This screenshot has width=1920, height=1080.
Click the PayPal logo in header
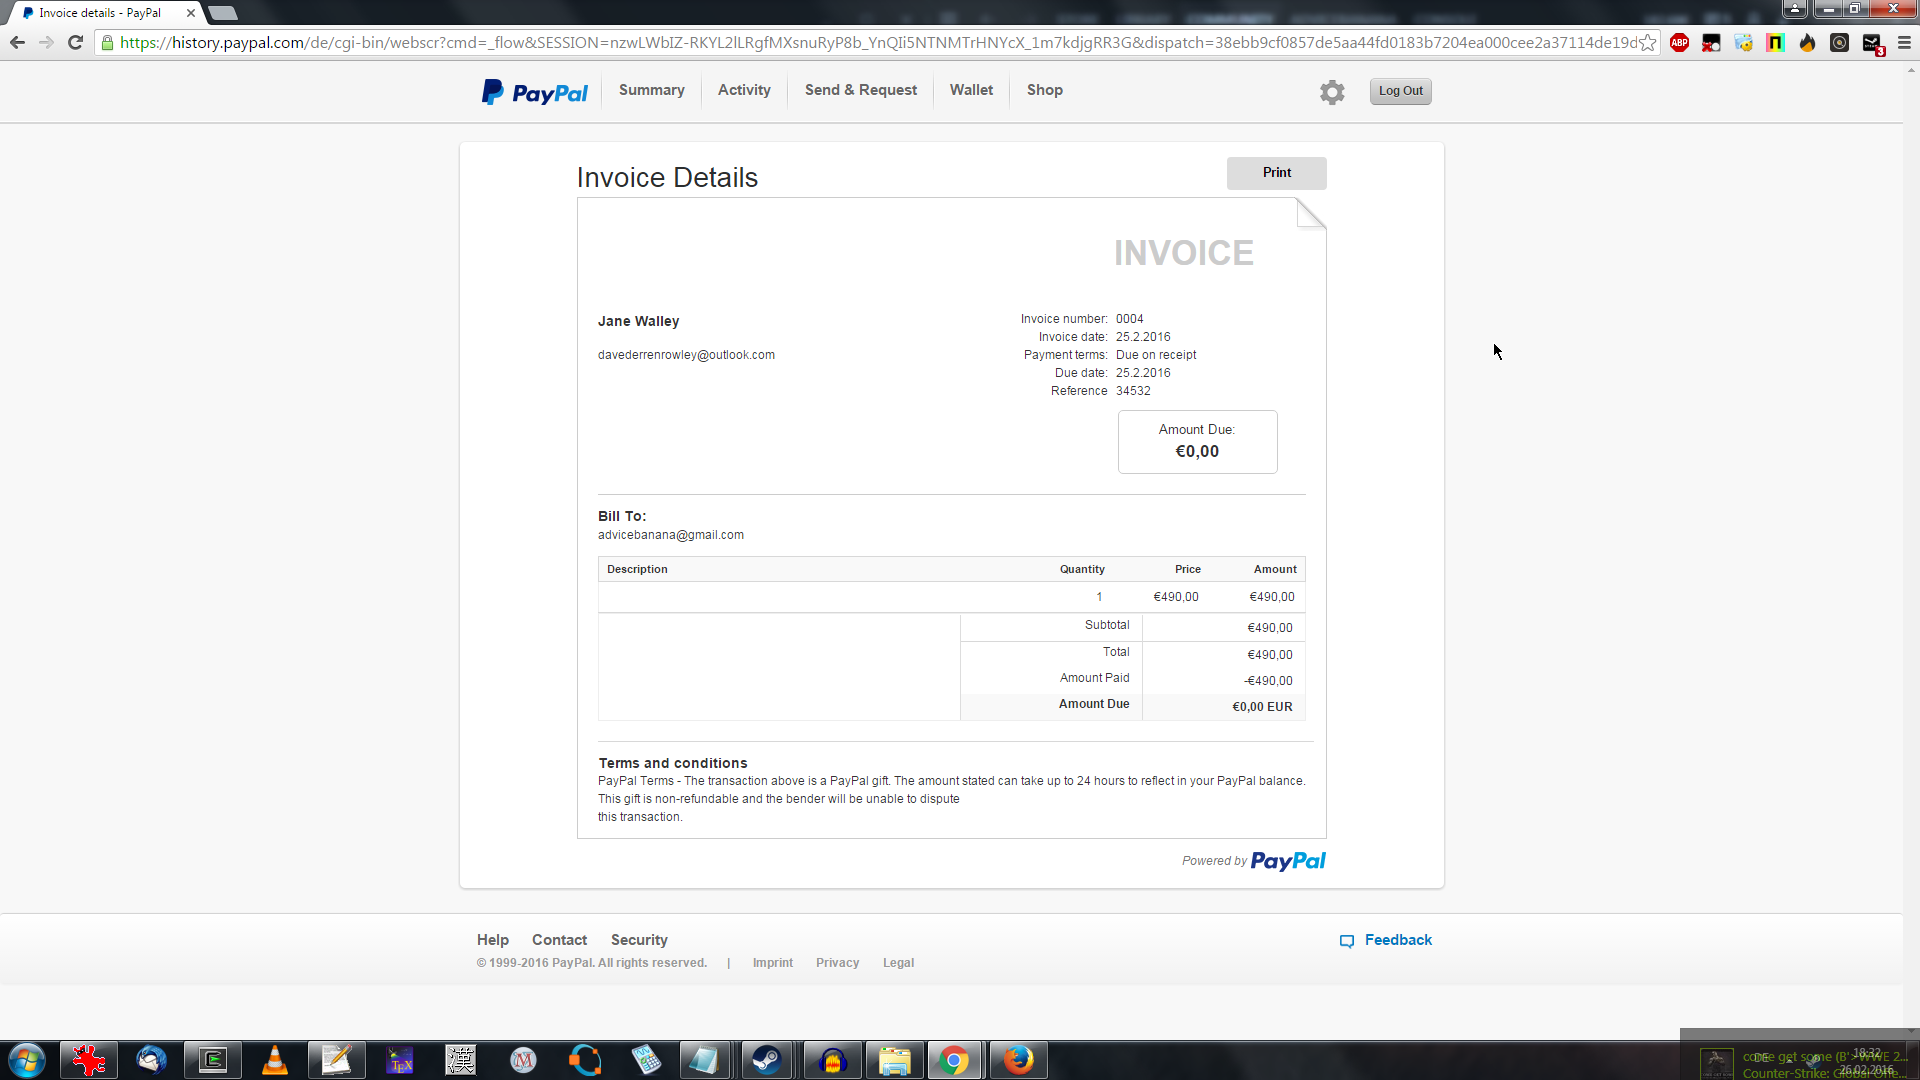click(535, 92)
